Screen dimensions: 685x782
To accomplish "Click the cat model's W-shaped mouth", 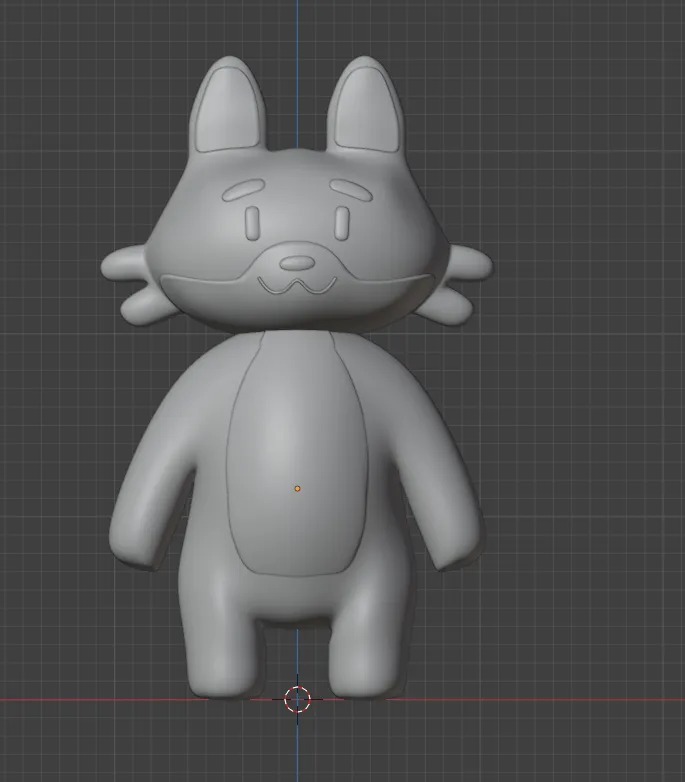I will [x=297, y=285].
